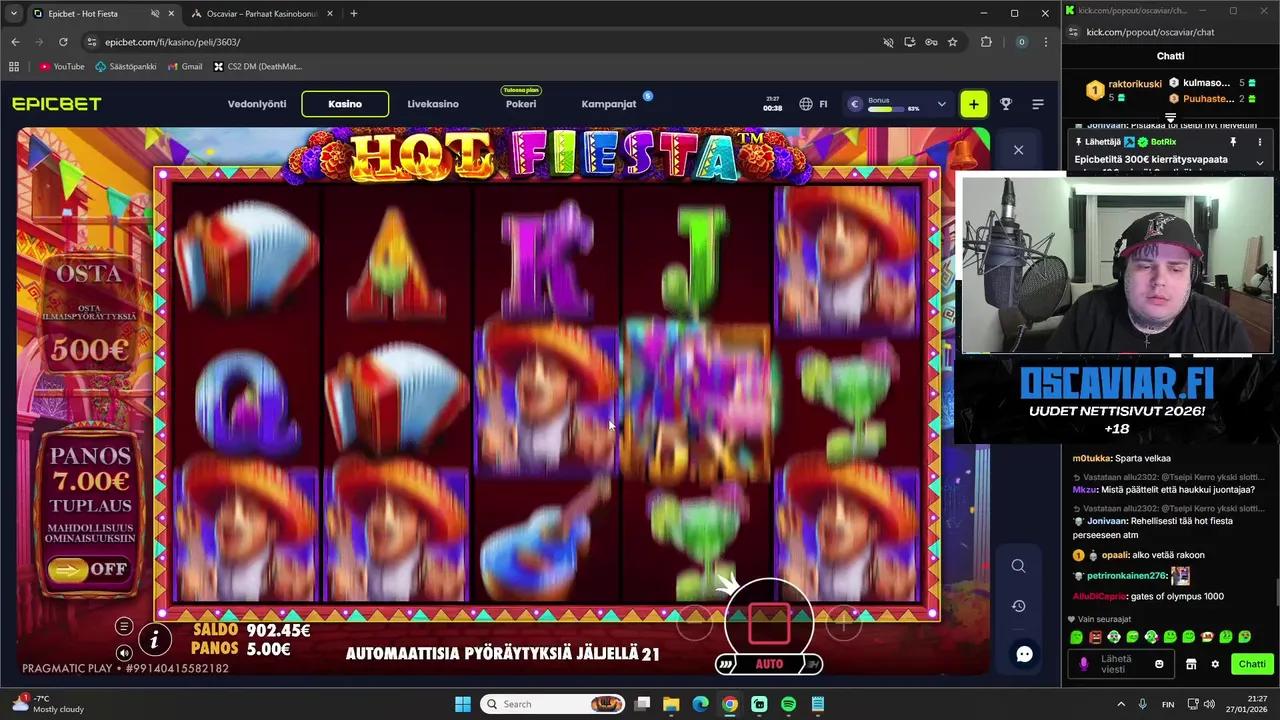Switch the Tuplaus feature OFF toggle
Screen dimensions: 1280x720
click(x=89, y=569)
